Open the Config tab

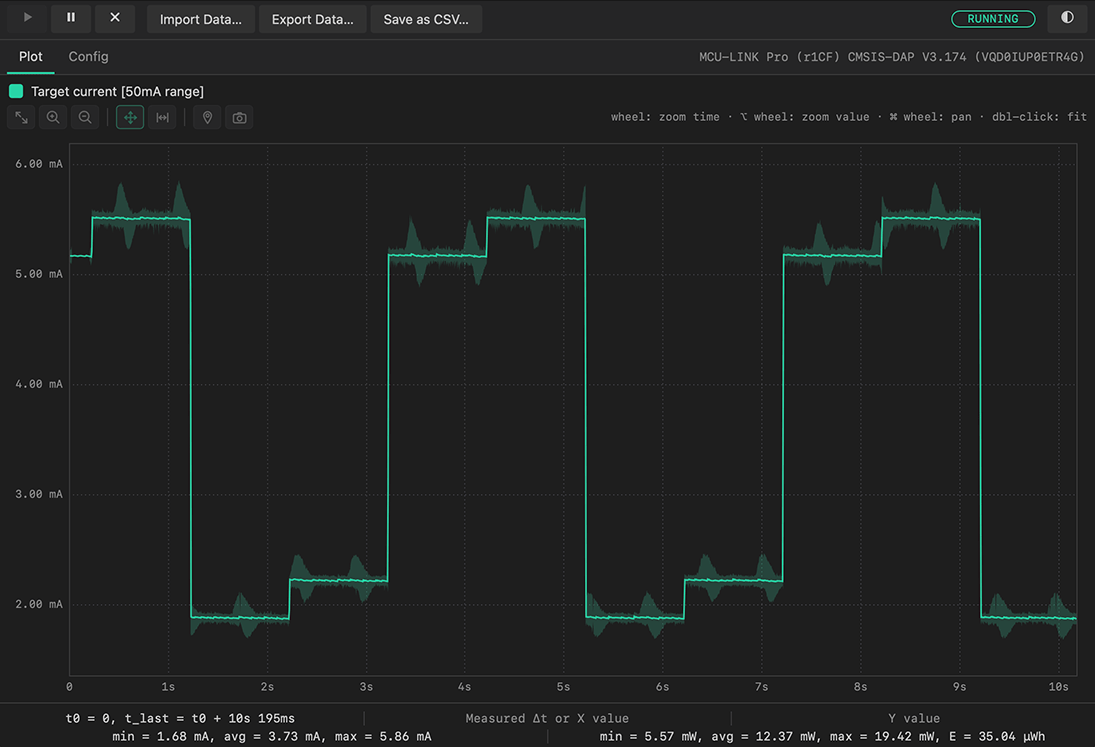[88, 57]
